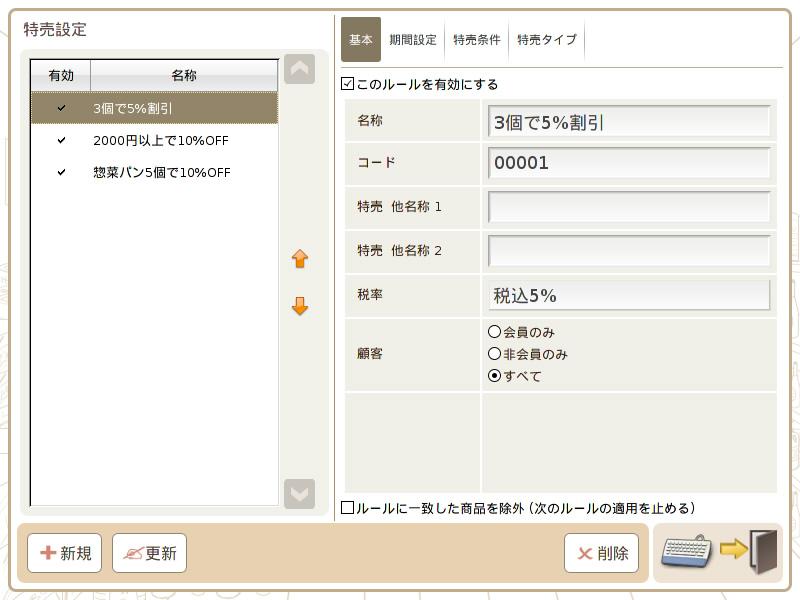Delete rule using 削除 button
This screenshot has width=800, height=600.
[x=602, y=553]
